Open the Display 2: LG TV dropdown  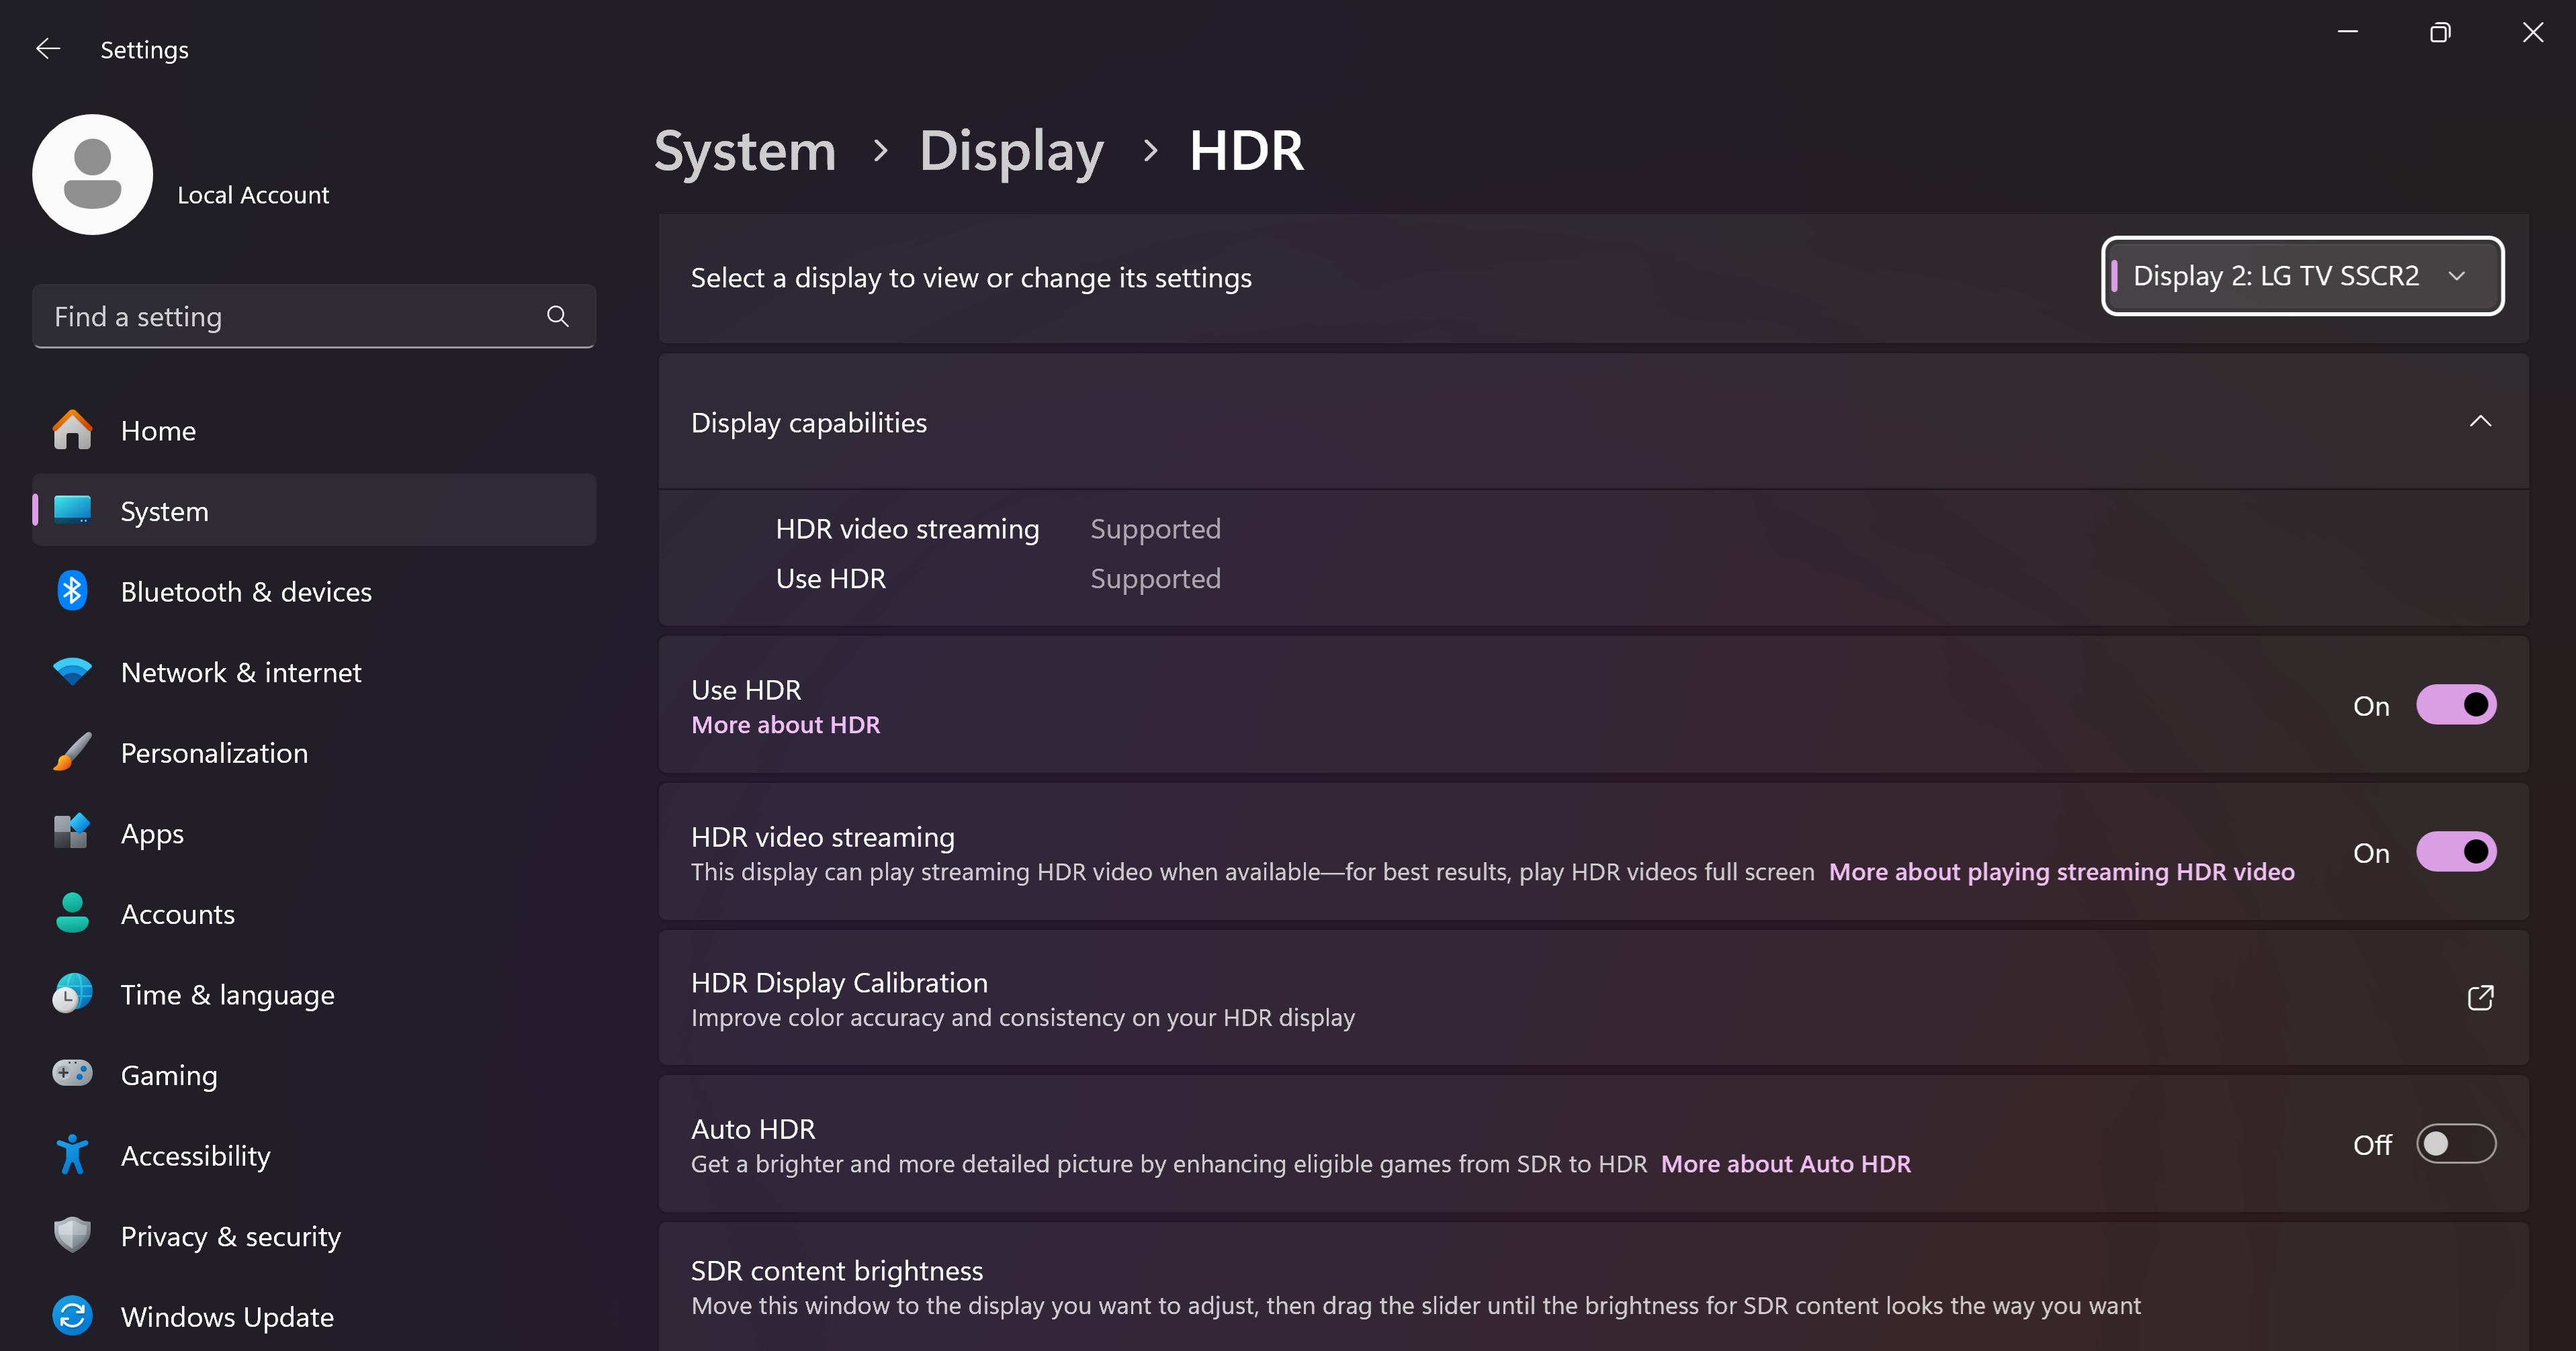(x=2302, y=276)
